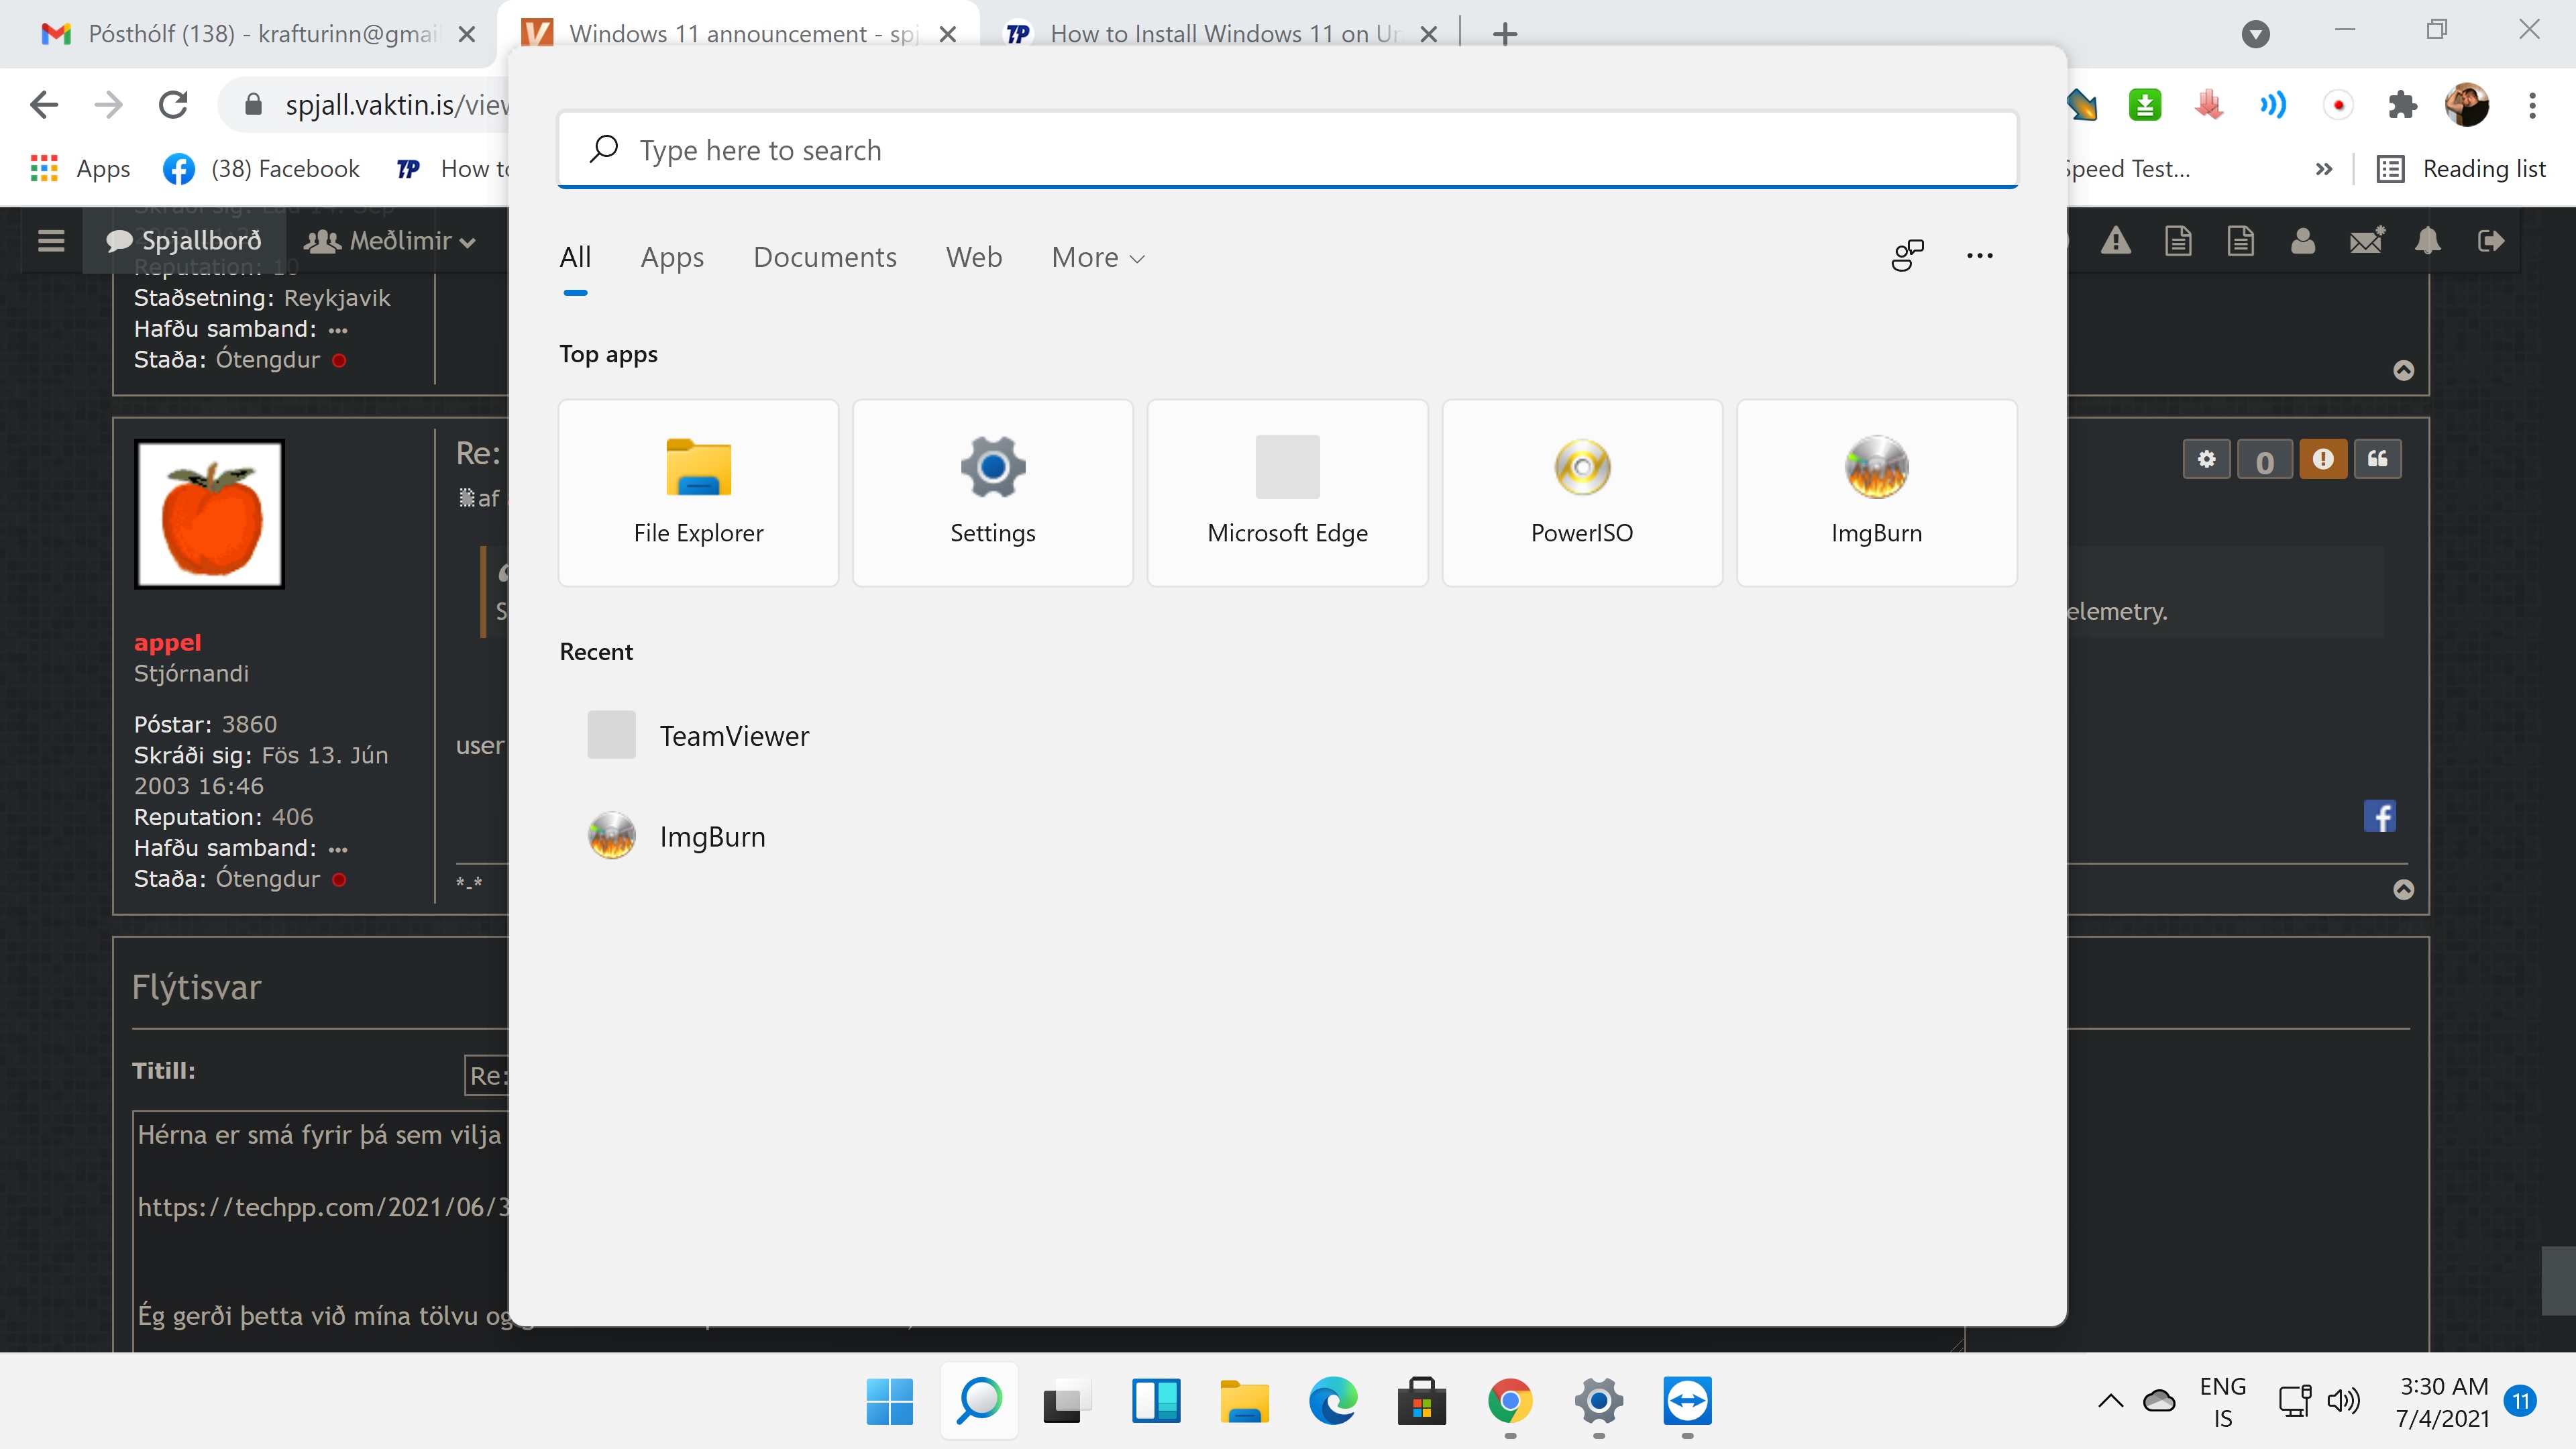2576x1449 pixels.
Task: Open the More filter dropdown in search
Action: (x=1097, y=257)
